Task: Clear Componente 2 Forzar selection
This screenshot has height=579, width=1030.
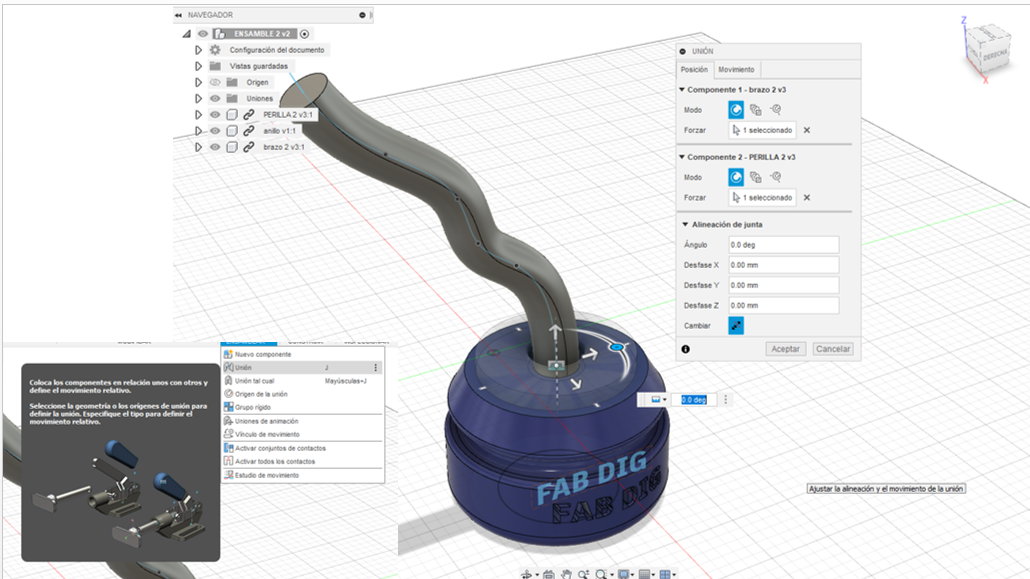Action: pos(807,197)
